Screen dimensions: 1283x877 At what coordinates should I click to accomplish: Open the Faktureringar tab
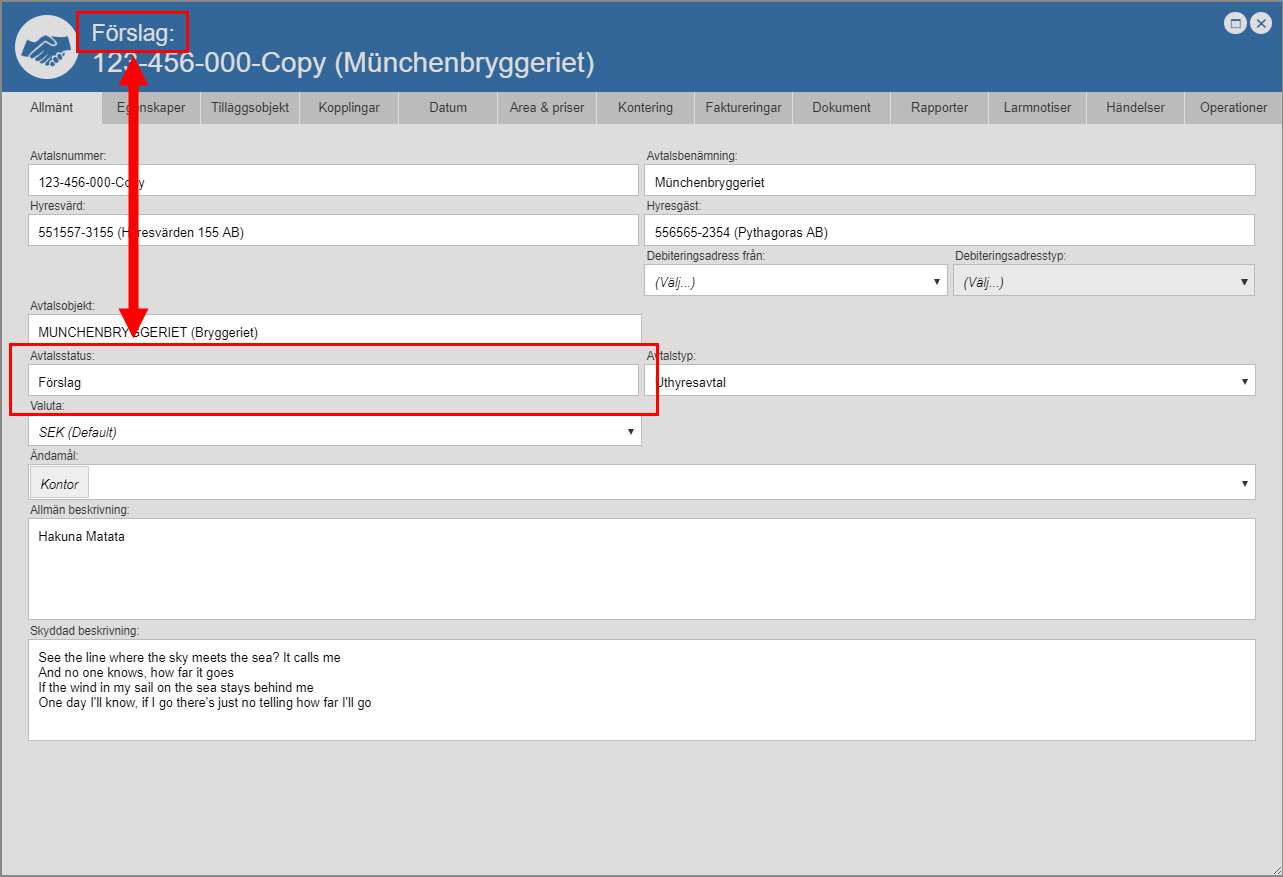coord(744,108)
